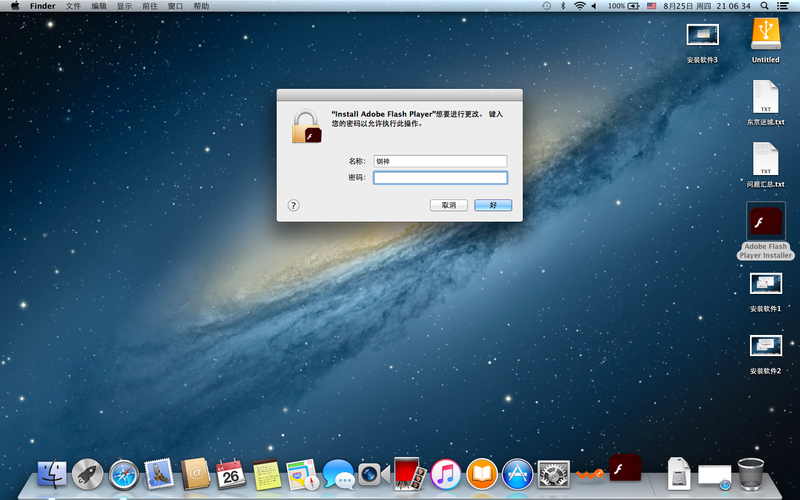Image resolution: width=800 pixels, height=500 pixels.
Task: Click volume speaker in menu bar
Action: (x=594, y=6)
